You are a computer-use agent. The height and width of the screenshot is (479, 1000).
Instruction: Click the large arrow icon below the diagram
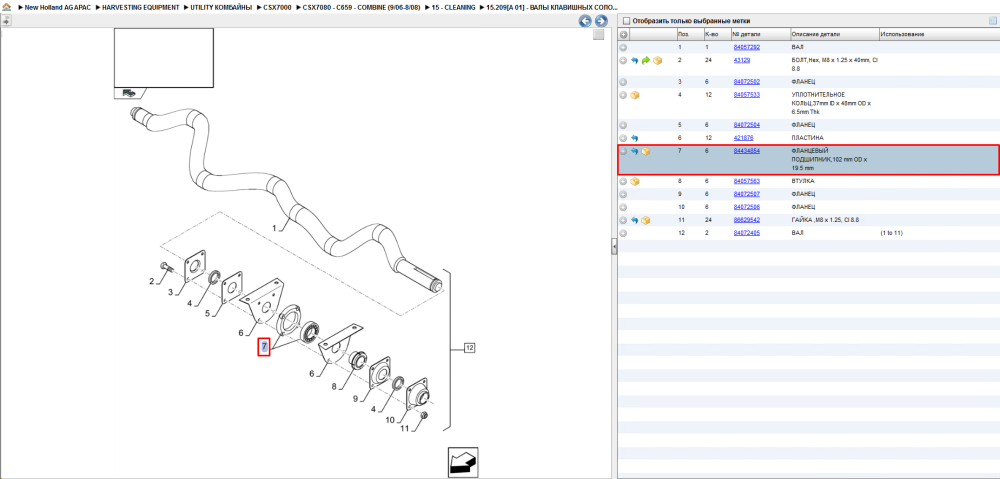[x=462, y=462]
